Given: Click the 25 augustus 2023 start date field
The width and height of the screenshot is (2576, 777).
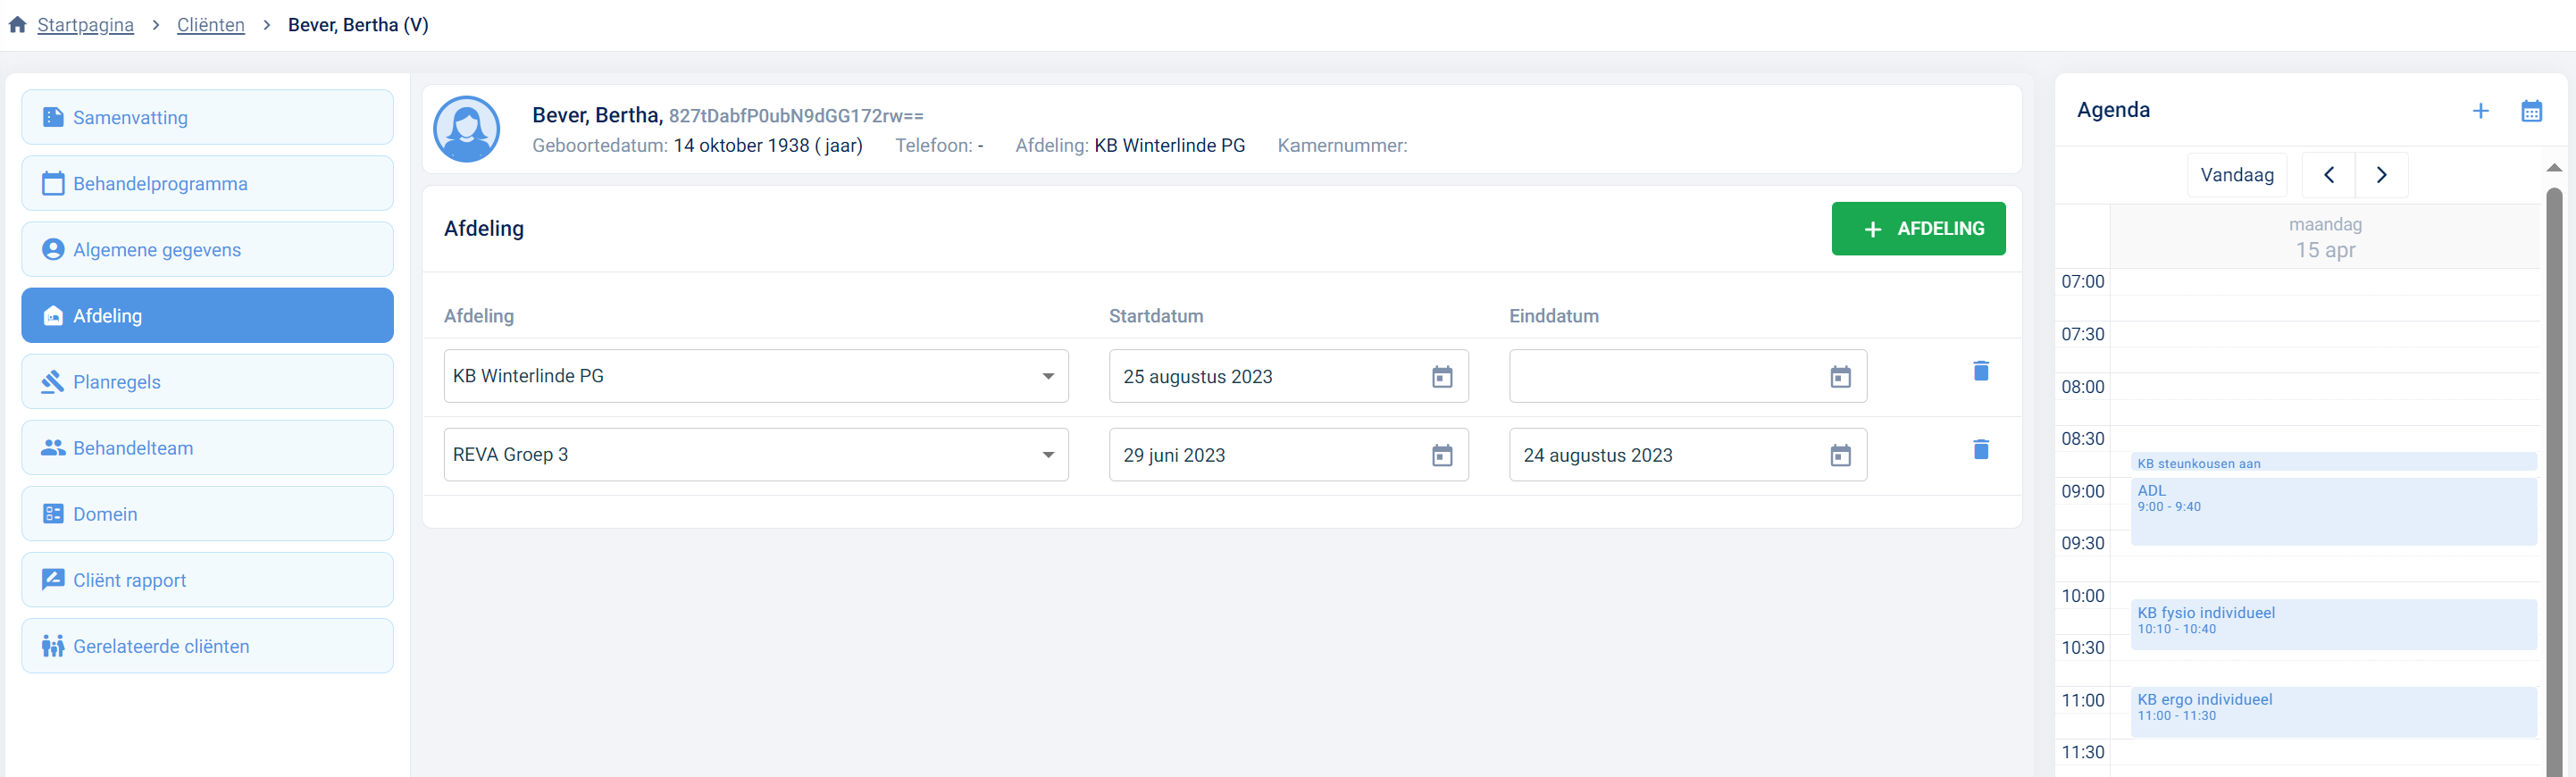Looking at the screenshot, I should 1288,376.
